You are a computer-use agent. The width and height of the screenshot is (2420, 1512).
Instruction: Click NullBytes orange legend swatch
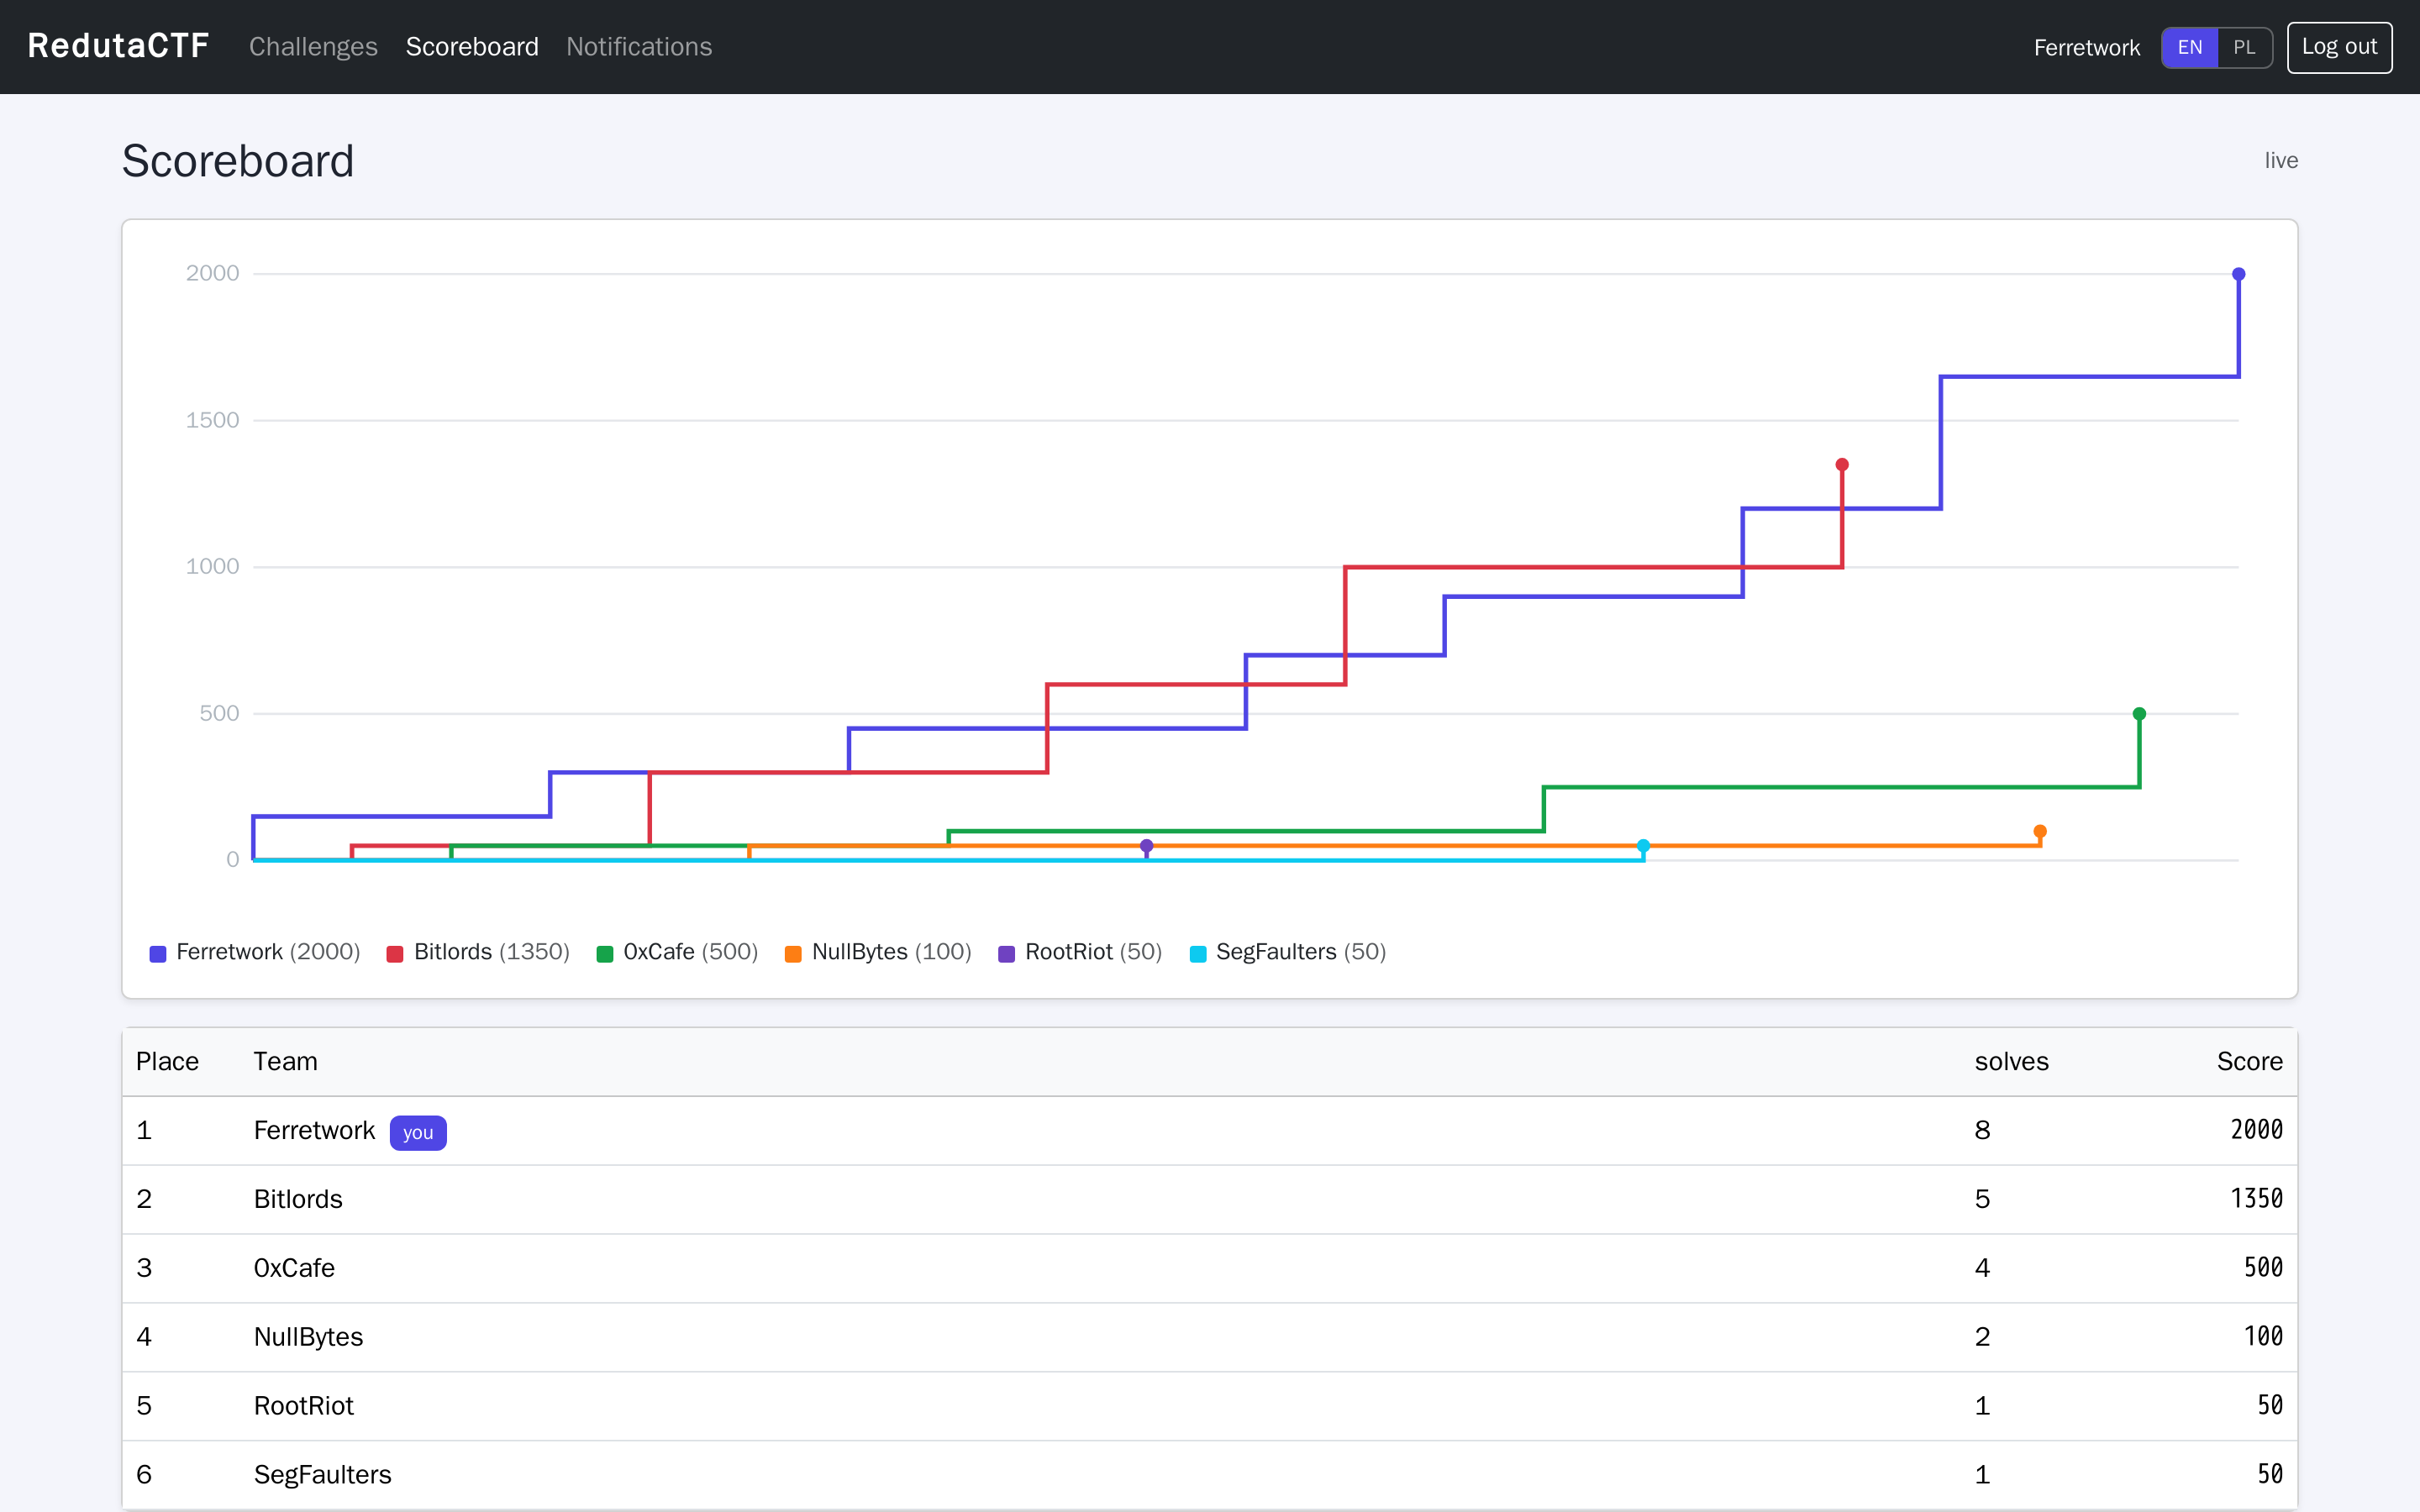793,953
